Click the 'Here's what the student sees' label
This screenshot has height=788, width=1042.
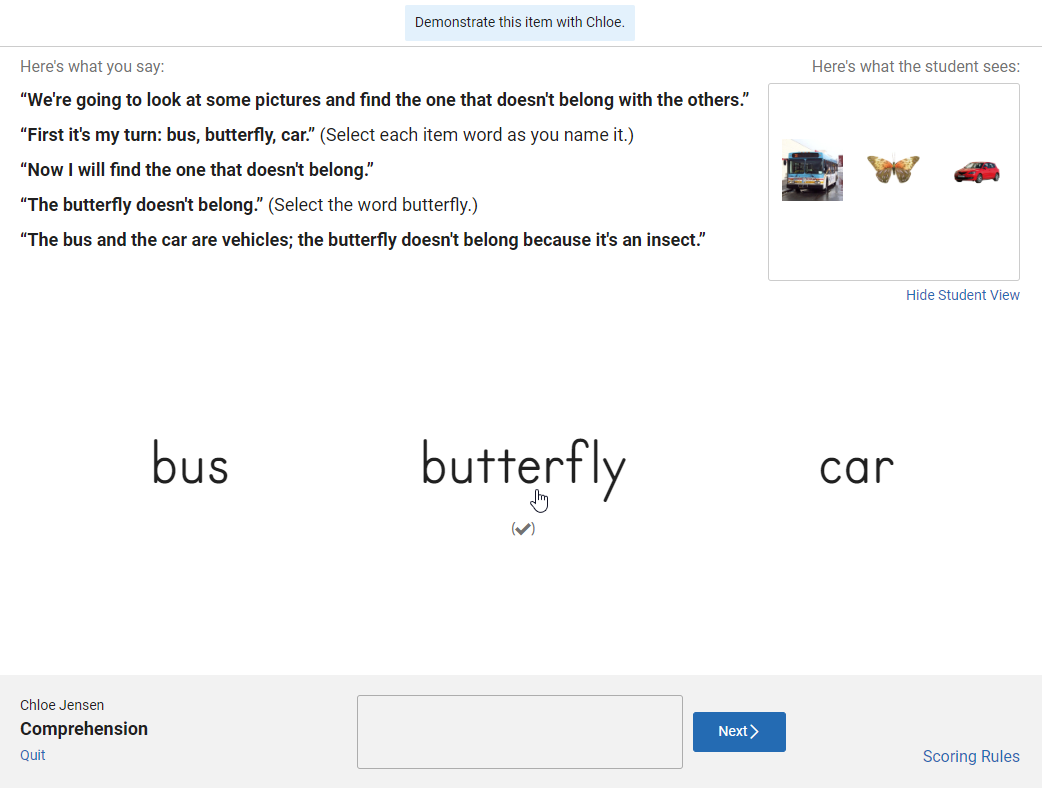tap(916, 66)
